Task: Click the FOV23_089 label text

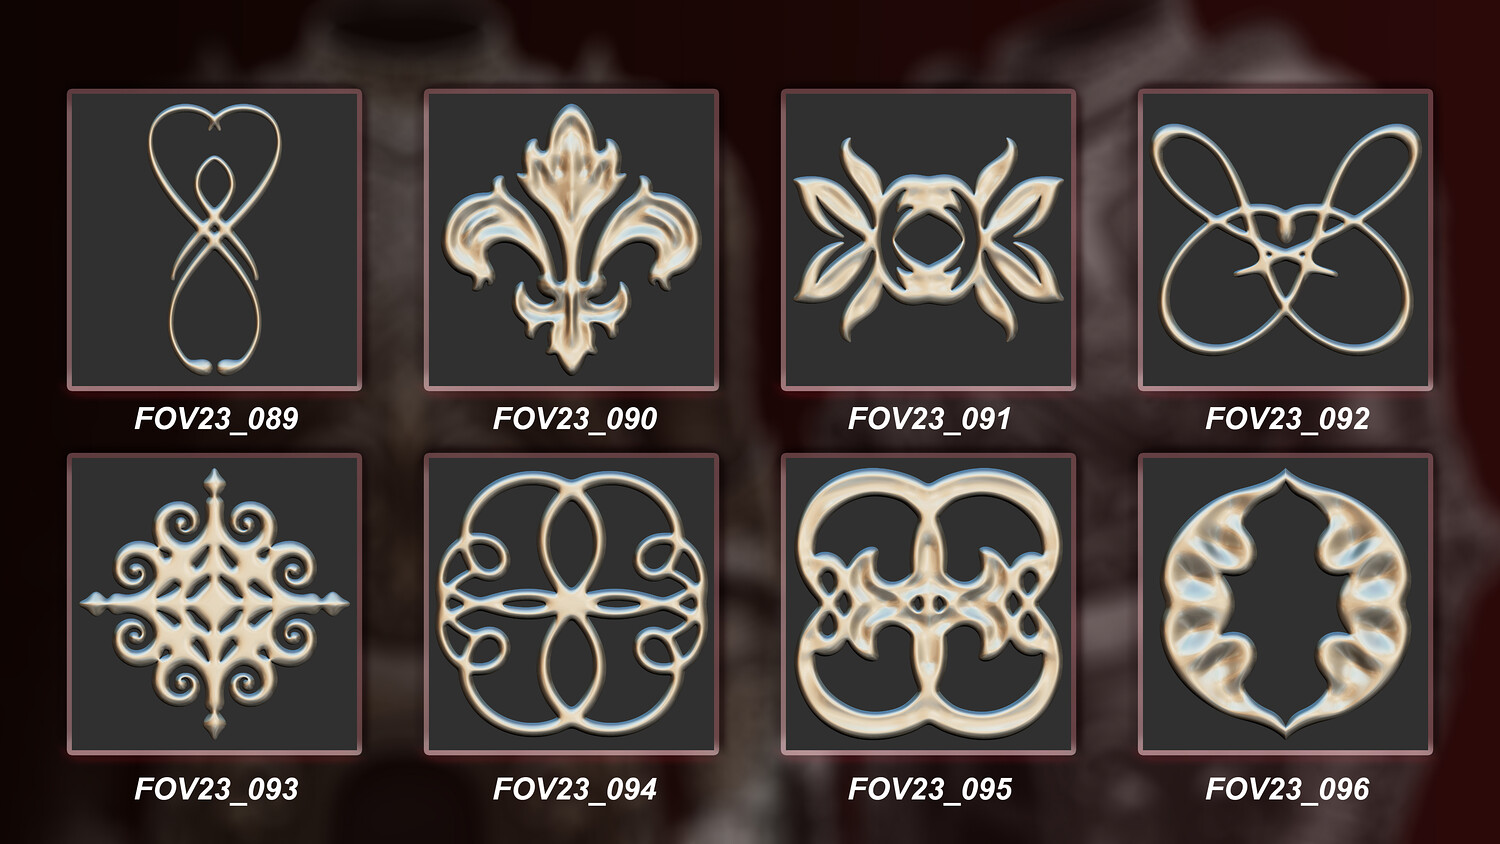Action: [x=216, y=418]
